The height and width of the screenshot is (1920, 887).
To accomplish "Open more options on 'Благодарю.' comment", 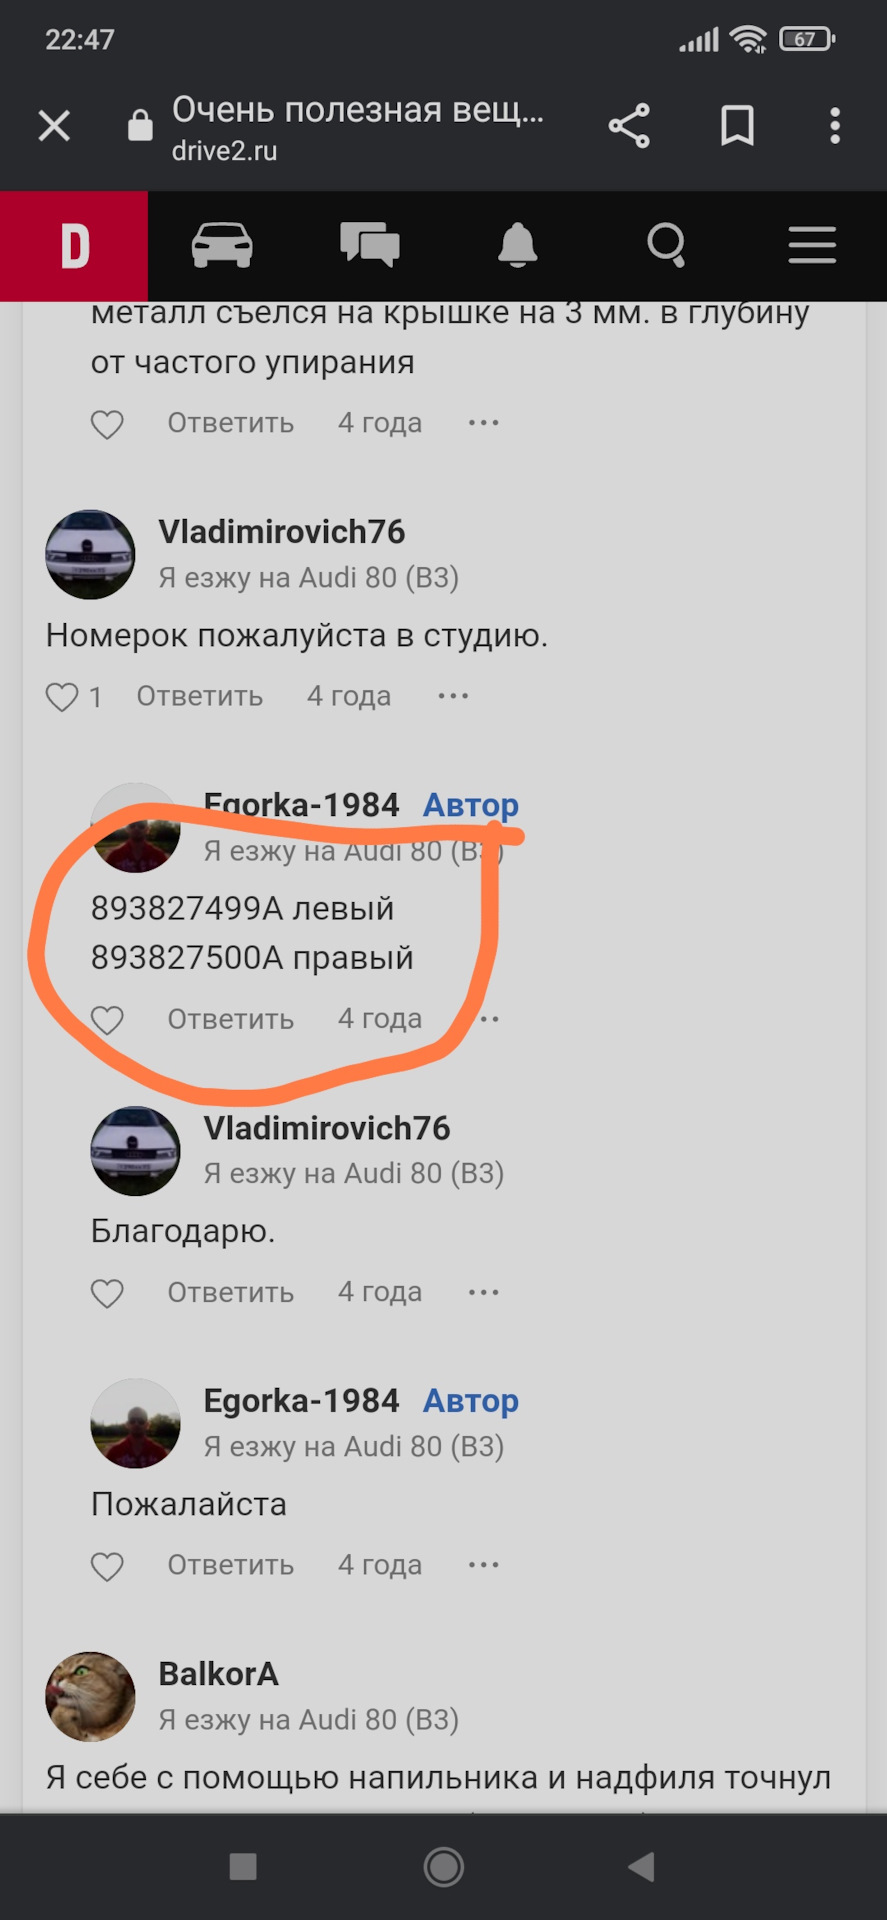I will (x=484, y=1292).
